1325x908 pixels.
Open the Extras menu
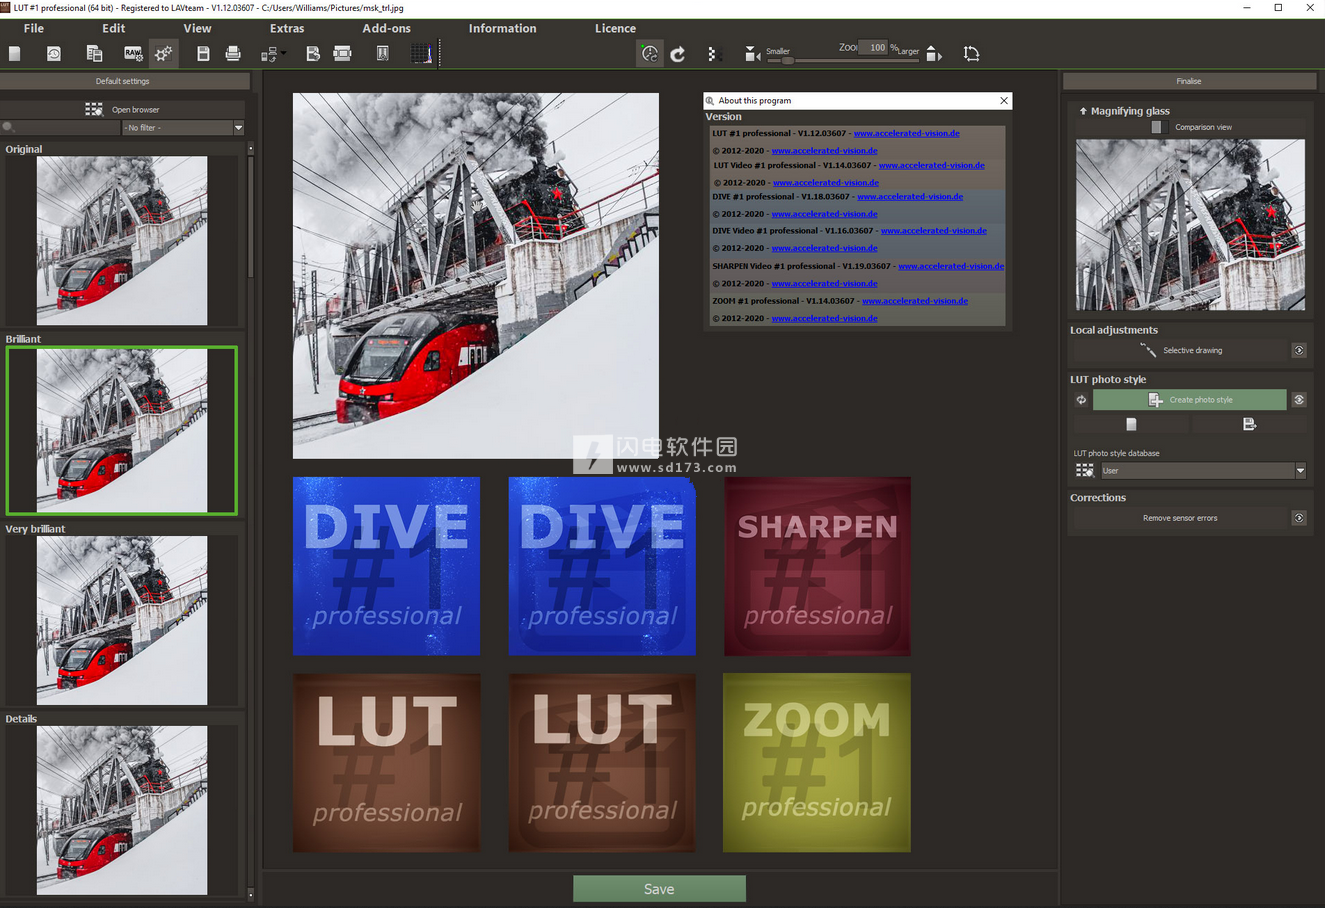tap(287, 28)
